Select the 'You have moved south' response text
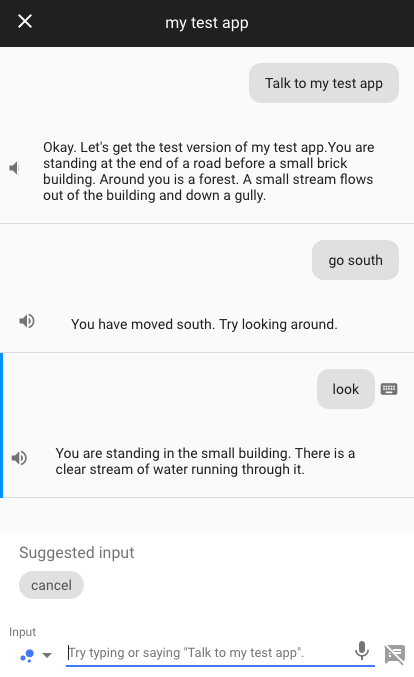Screen dimensions: 414x677 [204, 324]
